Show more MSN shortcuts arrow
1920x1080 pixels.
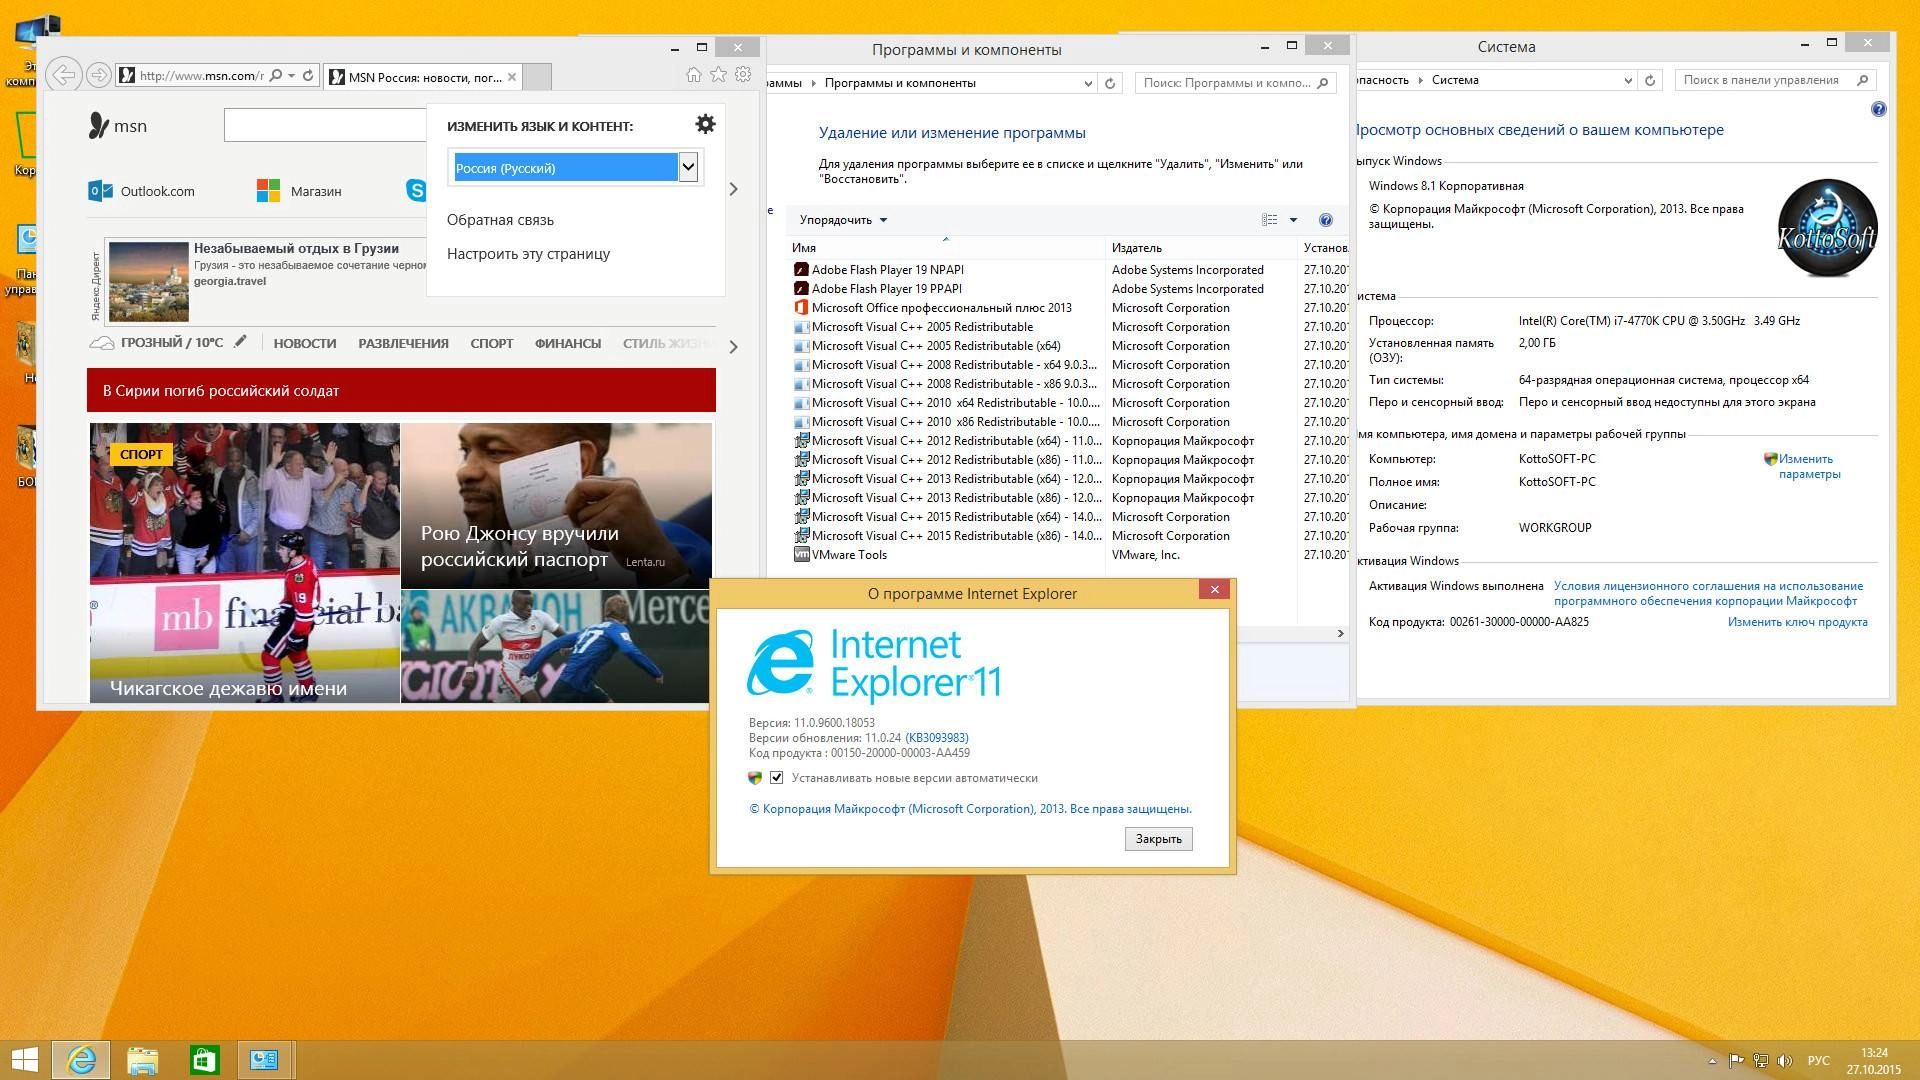[x=733, y=189]
